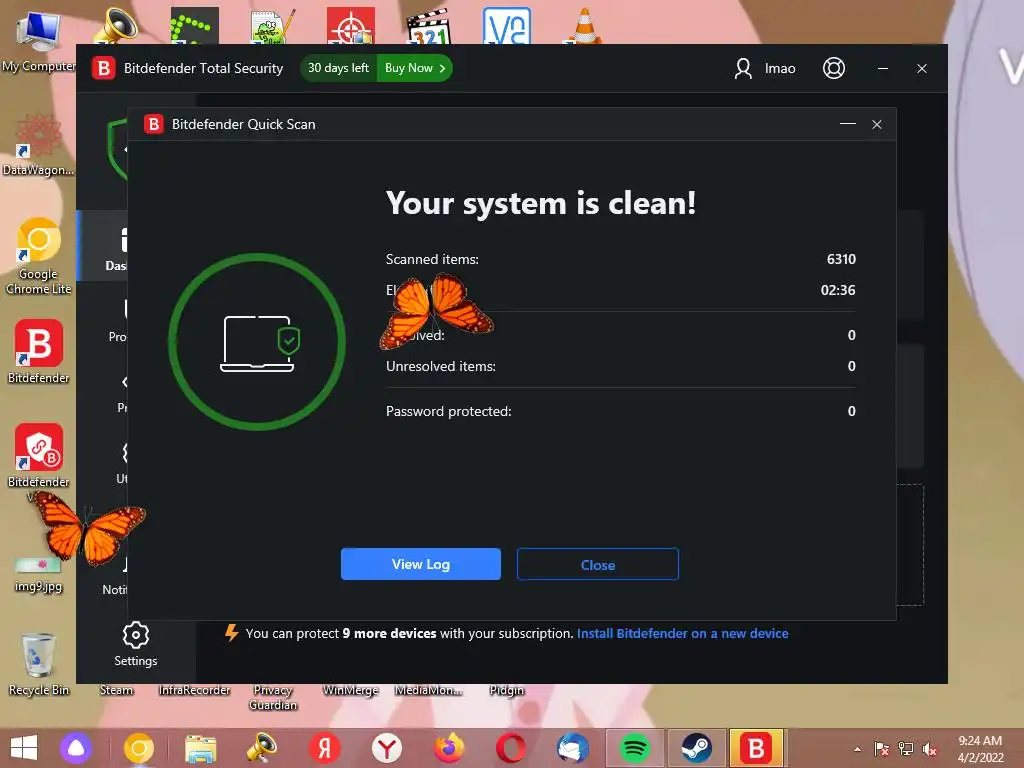Select Your system is clean heading
Screen dimensions: 1024x768
[541, 203]
